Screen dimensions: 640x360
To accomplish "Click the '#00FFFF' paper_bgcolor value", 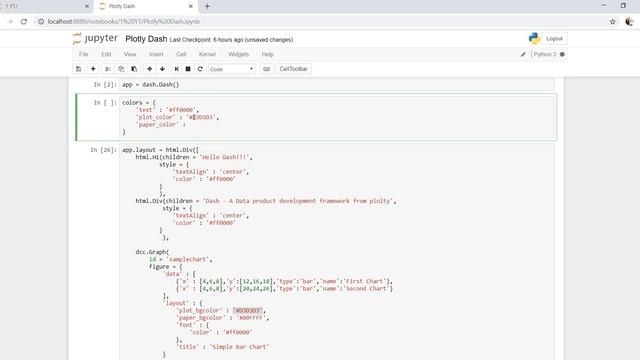I will [252, 318].
